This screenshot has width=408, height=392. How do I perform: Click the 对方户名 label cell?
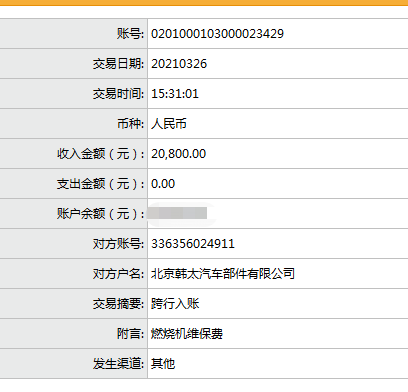click(x=73, y=274)
